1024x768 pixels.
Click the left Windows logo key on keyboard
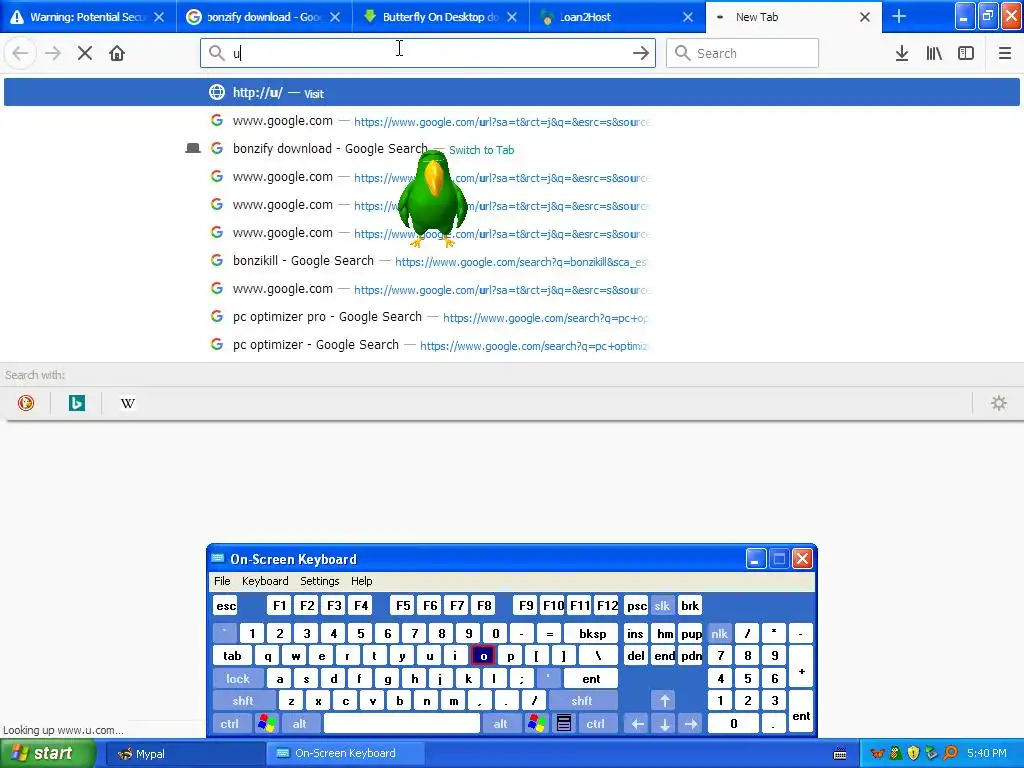[266, 723]
